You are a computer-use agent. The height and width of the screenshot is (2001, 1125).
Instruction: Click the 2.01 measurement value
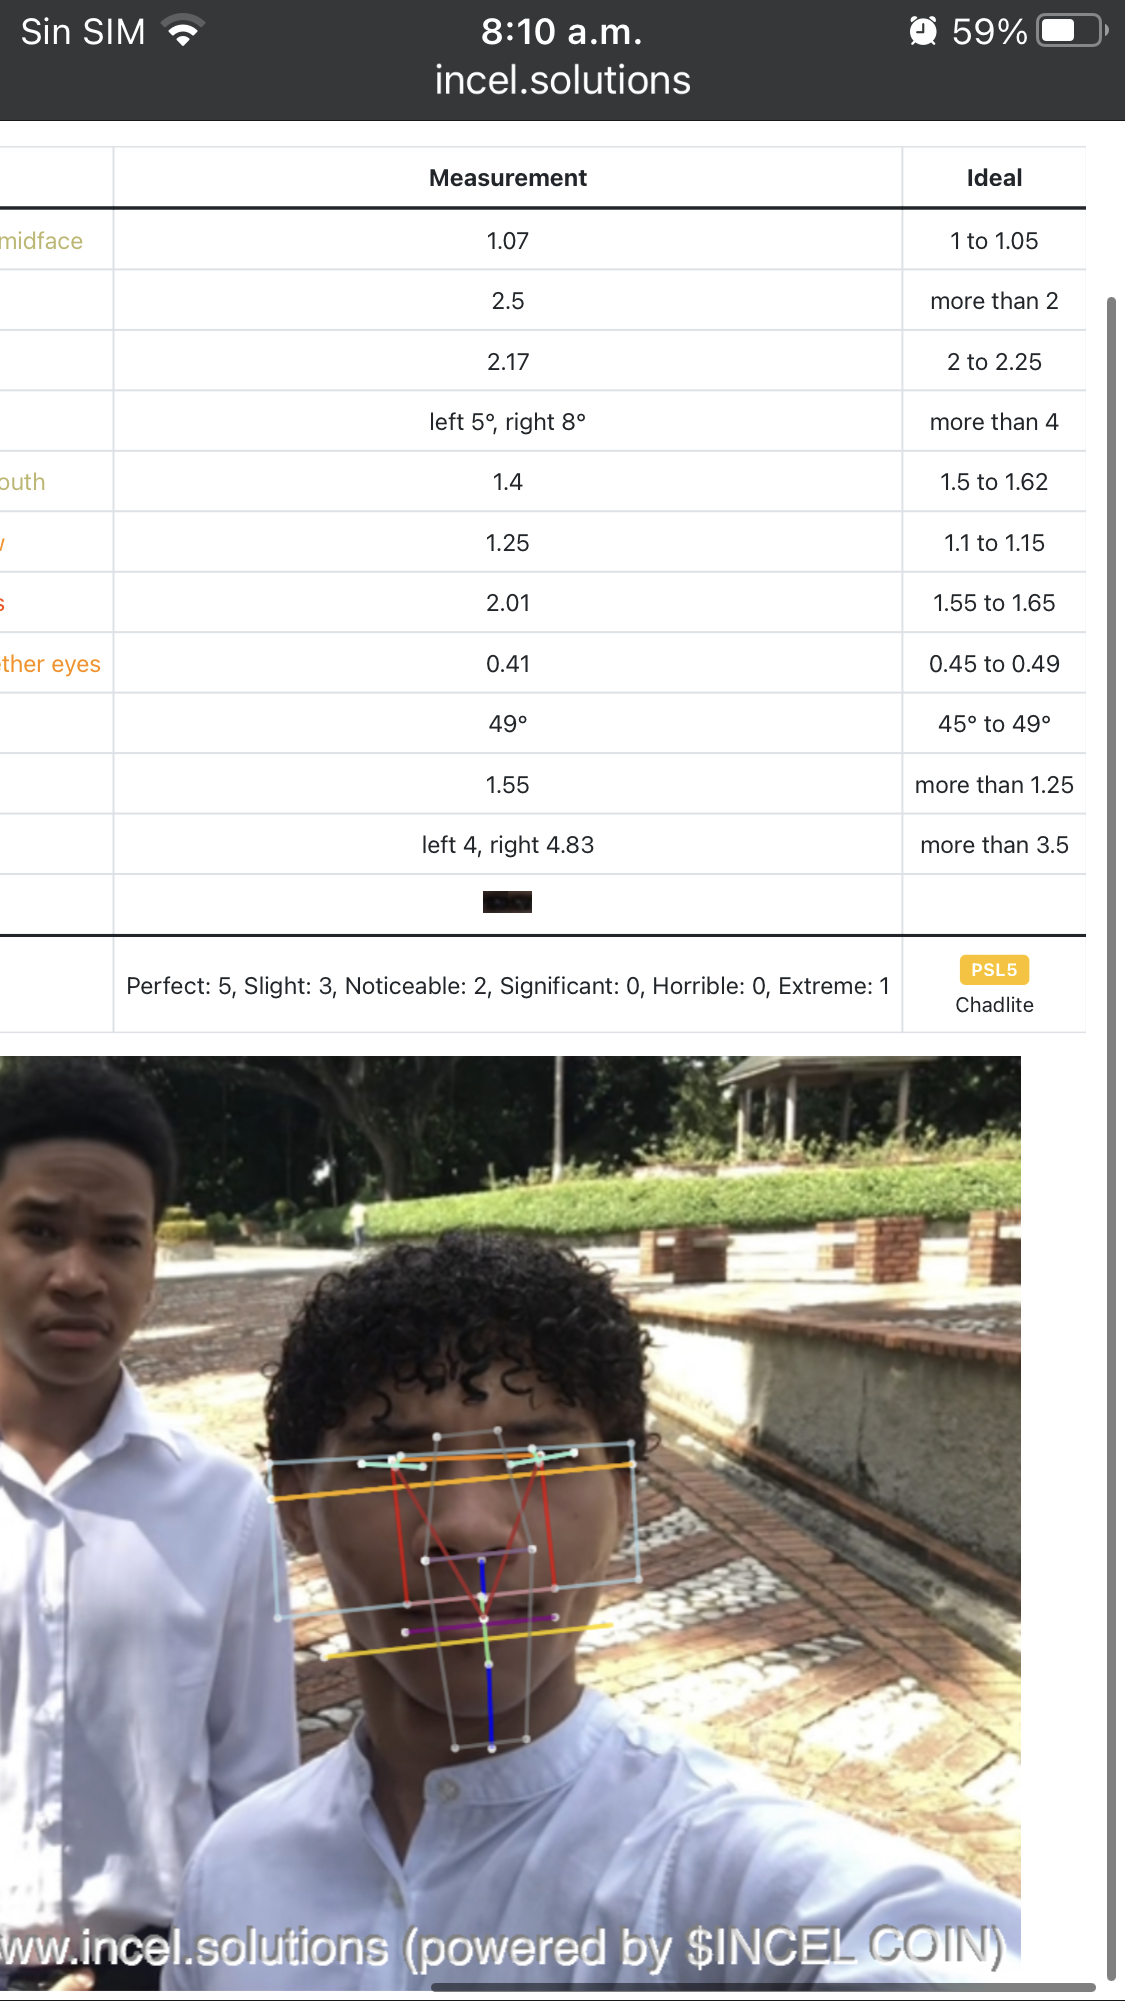[x=508, y=603]
